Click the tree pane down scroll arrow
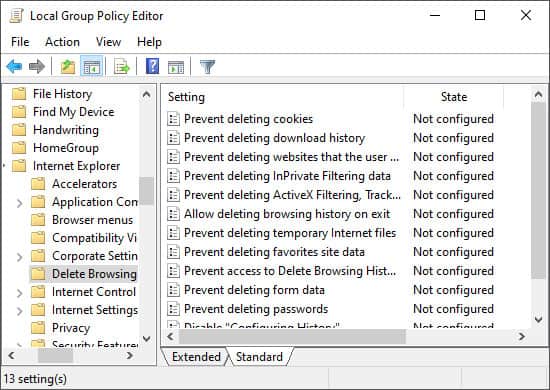This screenshot has height=390, width=550. pyautogui.click(x=147, y=338)
